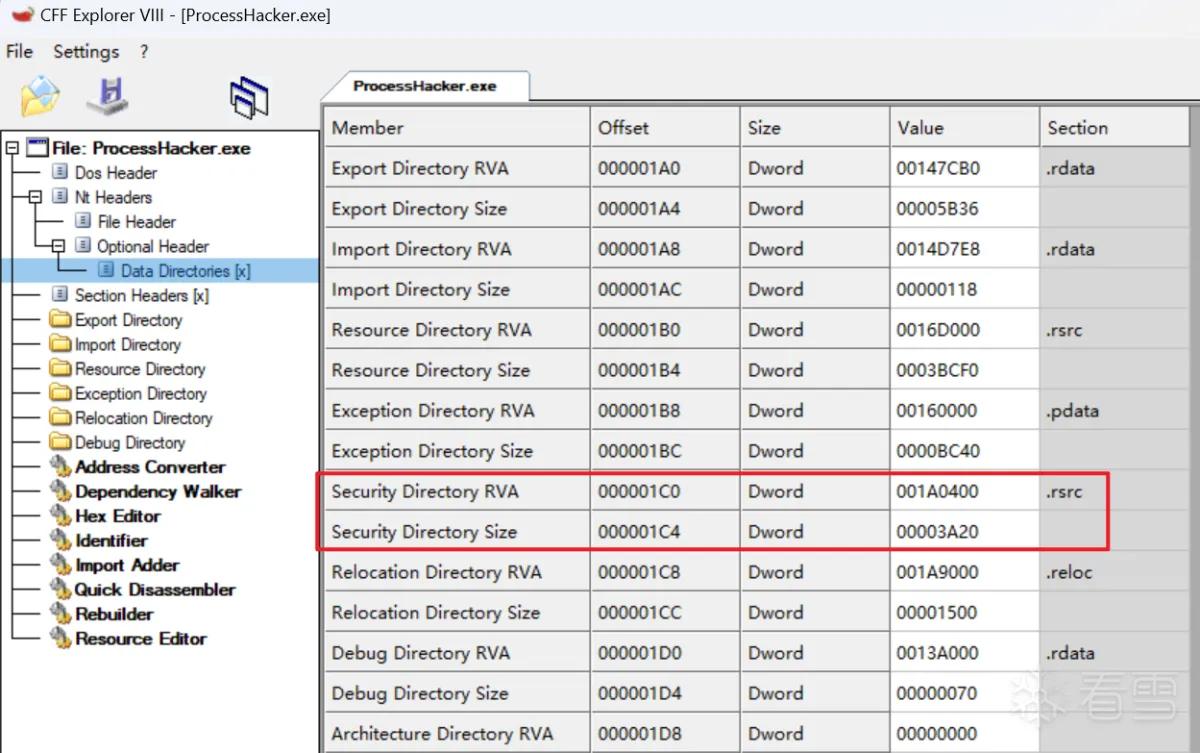Screen dimensions: 1200x753
Task: Edit Import Directory RVA value 0014D7E8
Action: (x=965, y=249)
